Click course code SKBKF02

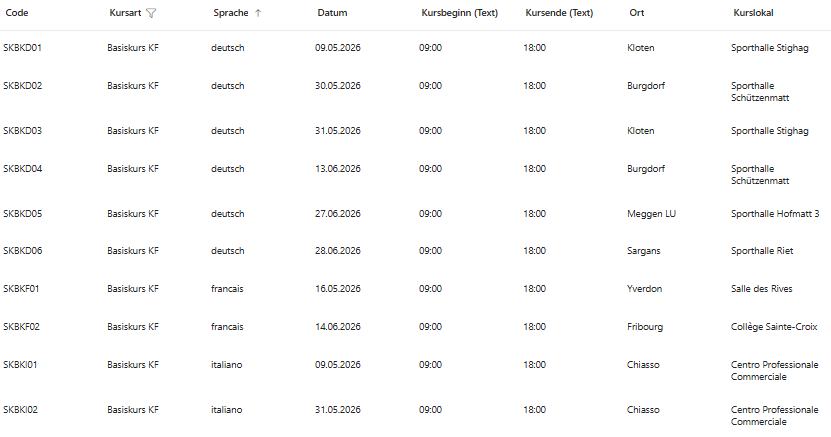pos(21,327)
